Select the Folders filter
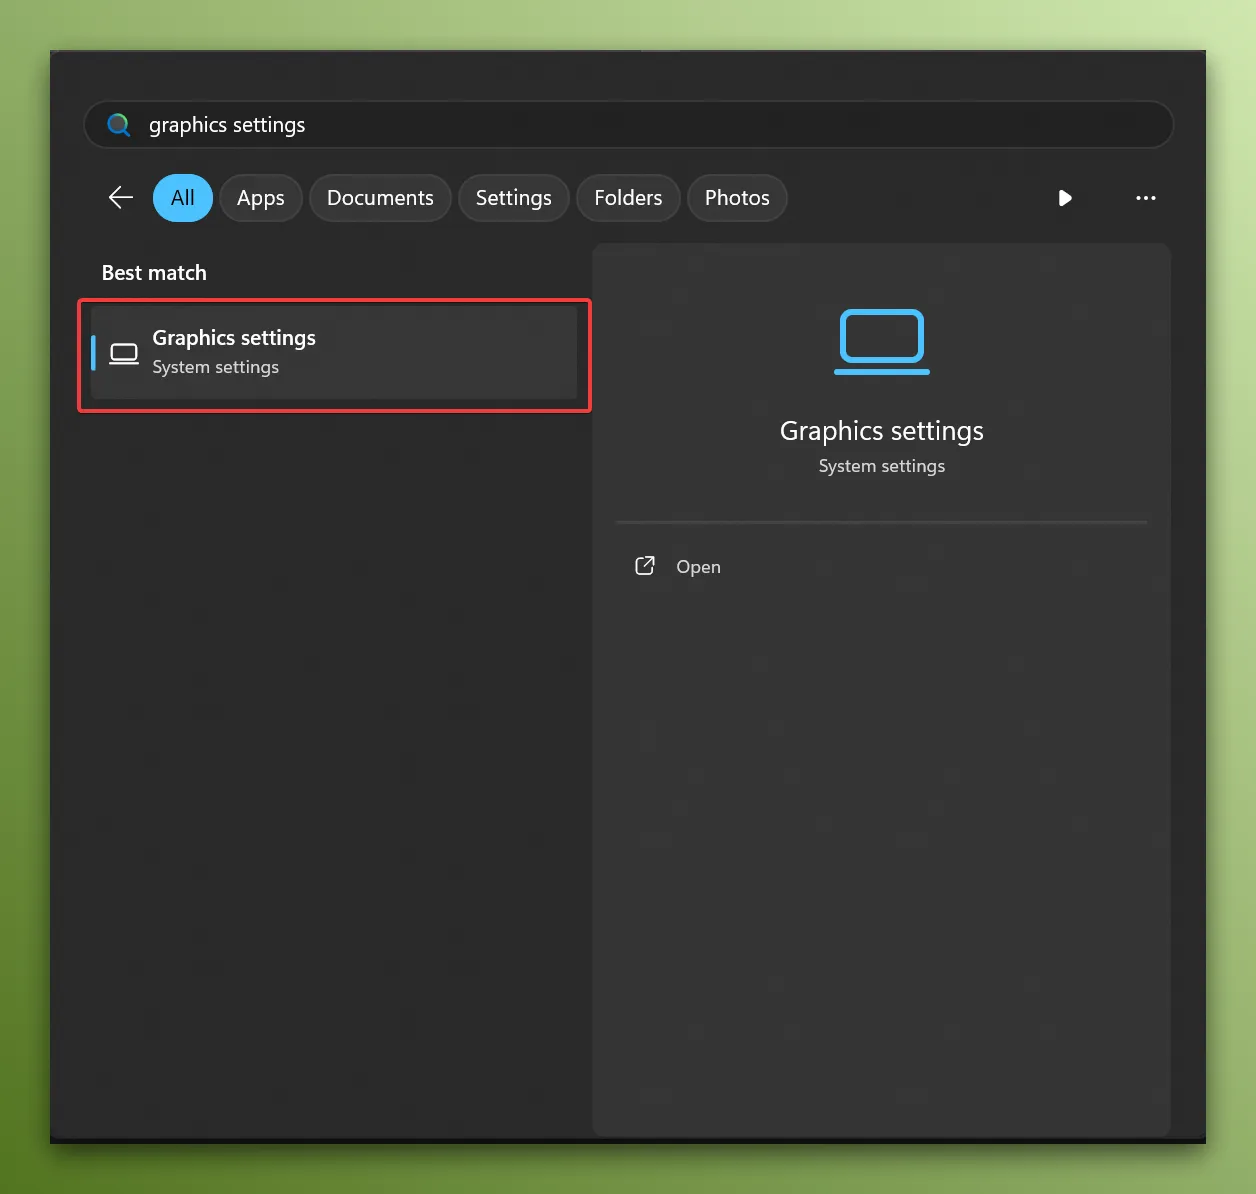The image size is (1256, 1194). pos(628,198)
